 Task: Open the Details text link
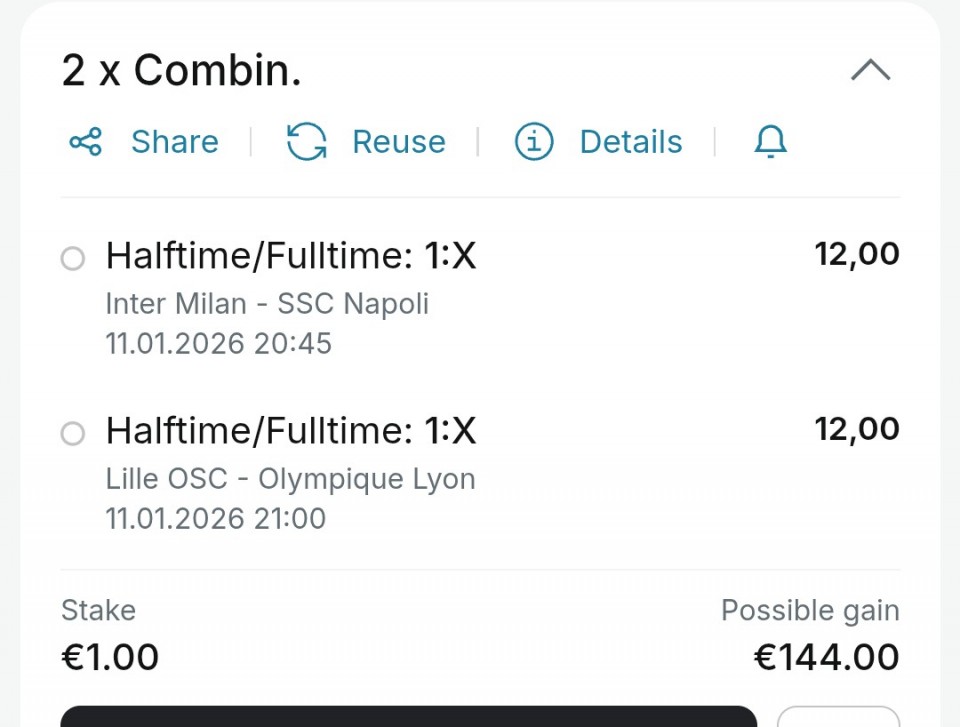pyautogui.click(x=630, y=142)
